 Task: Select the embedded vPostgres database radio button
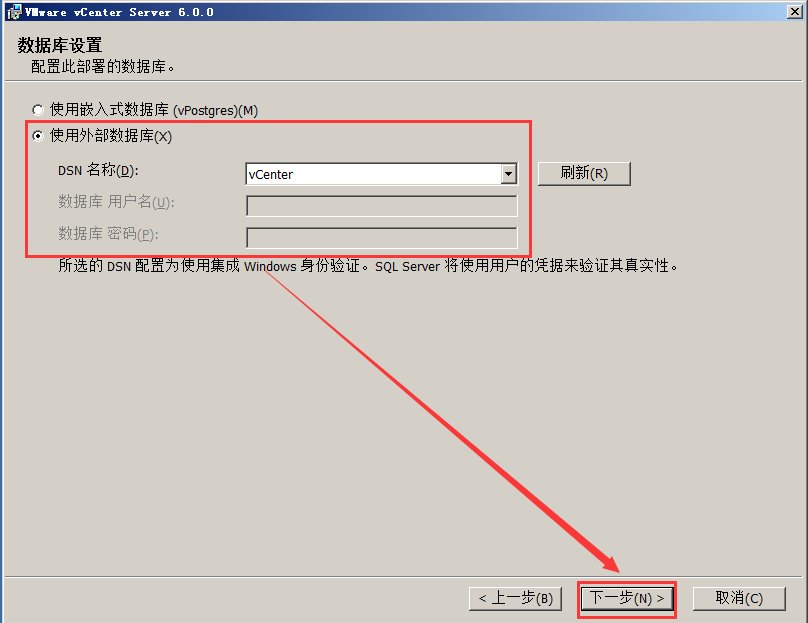click(x=38, y=110)
